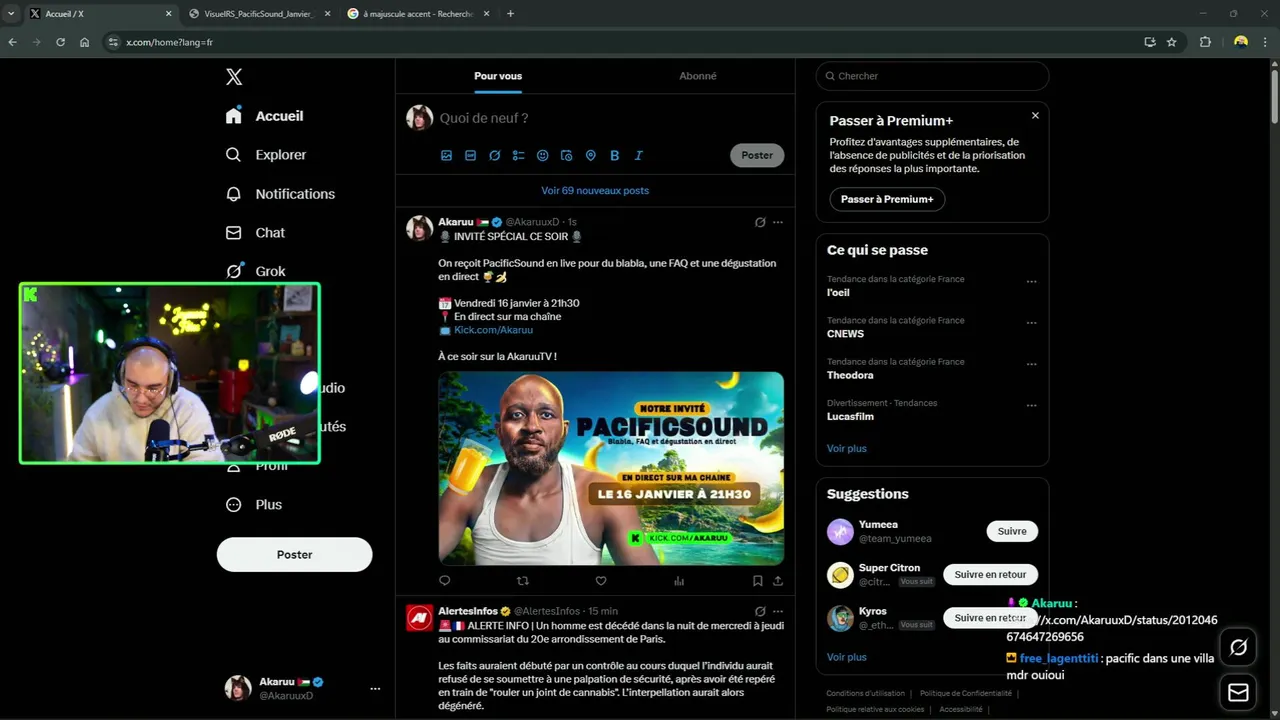
Task: Schedule post icon in composer
Action: pos(566,156)
